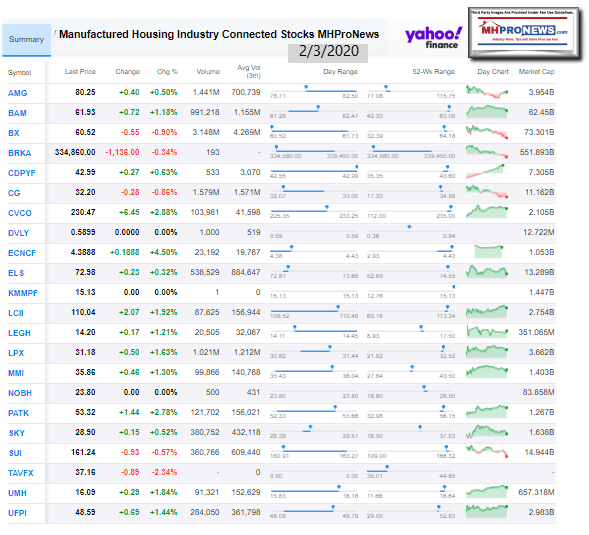Viewport: 589px width, 535px height.
Task: Open the DVLY ticker link
Action: click(x=18, y=233)
